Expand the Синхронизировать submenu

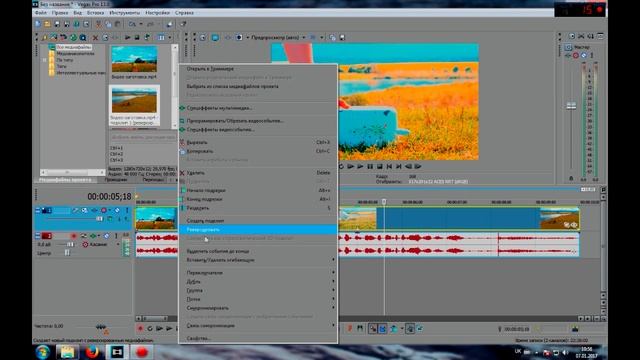click(258, 308)
